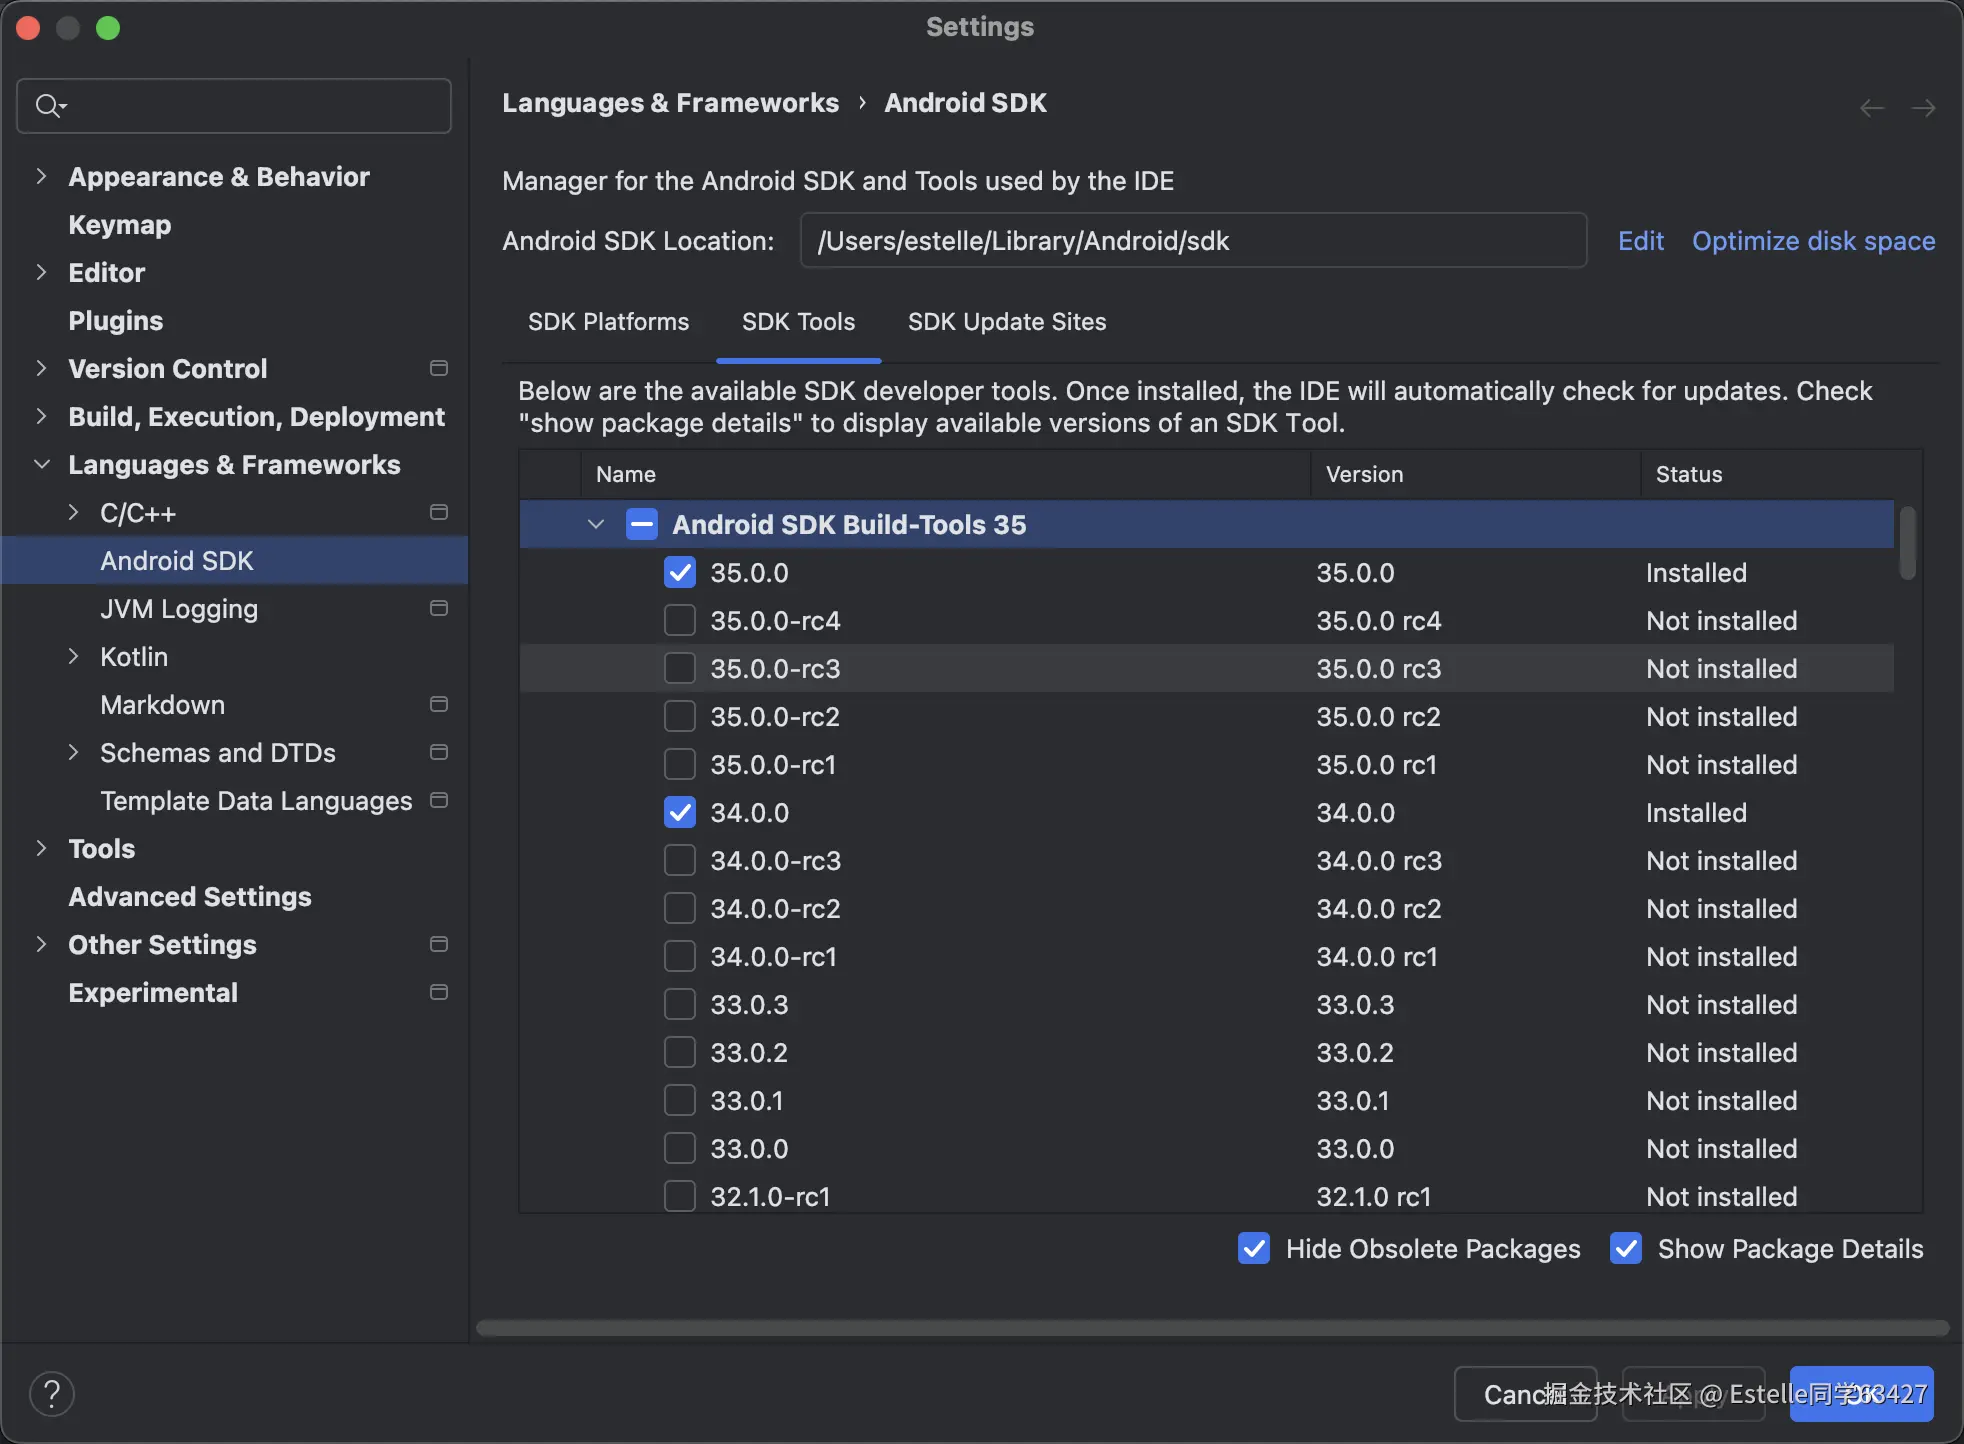Toggle Hide Obsolete Packages checkbox
Screen dimensions: 1964x1444
pyautogui.click(x=1254, y=1248)
